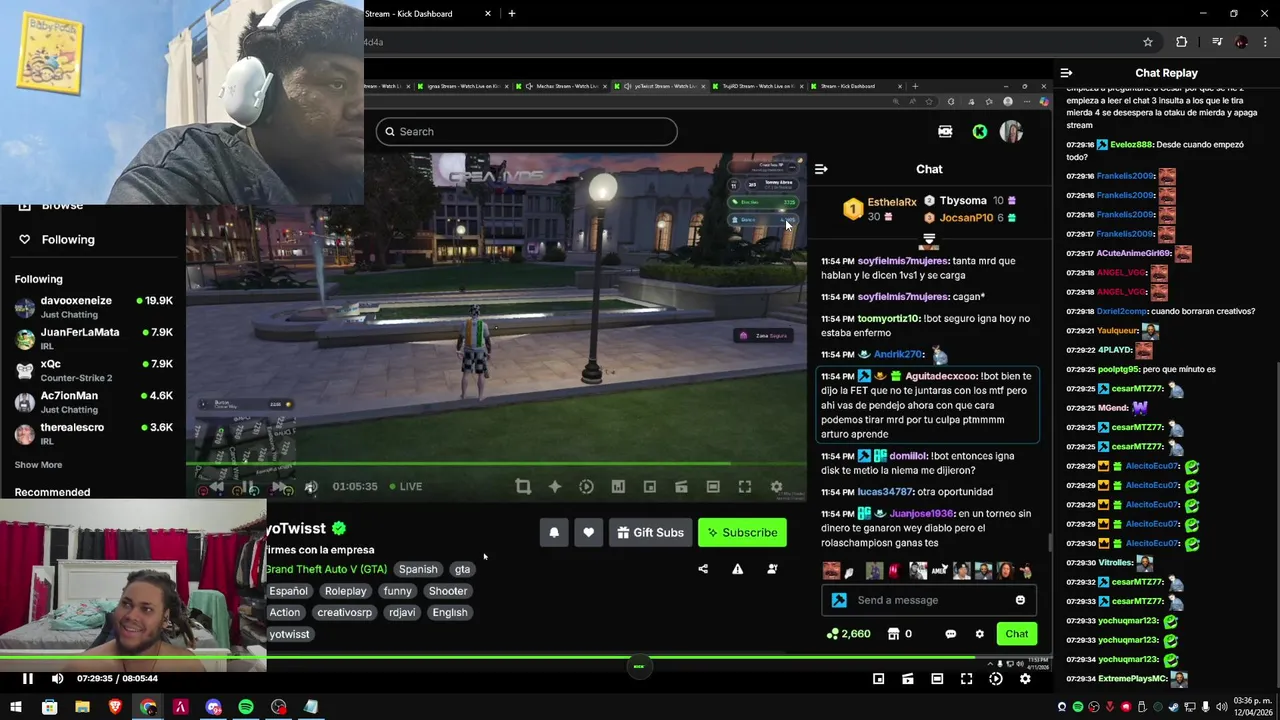Open the Following section in sidebar
The width and height of the screenshot is (1280, 720).
click(68, 240)
